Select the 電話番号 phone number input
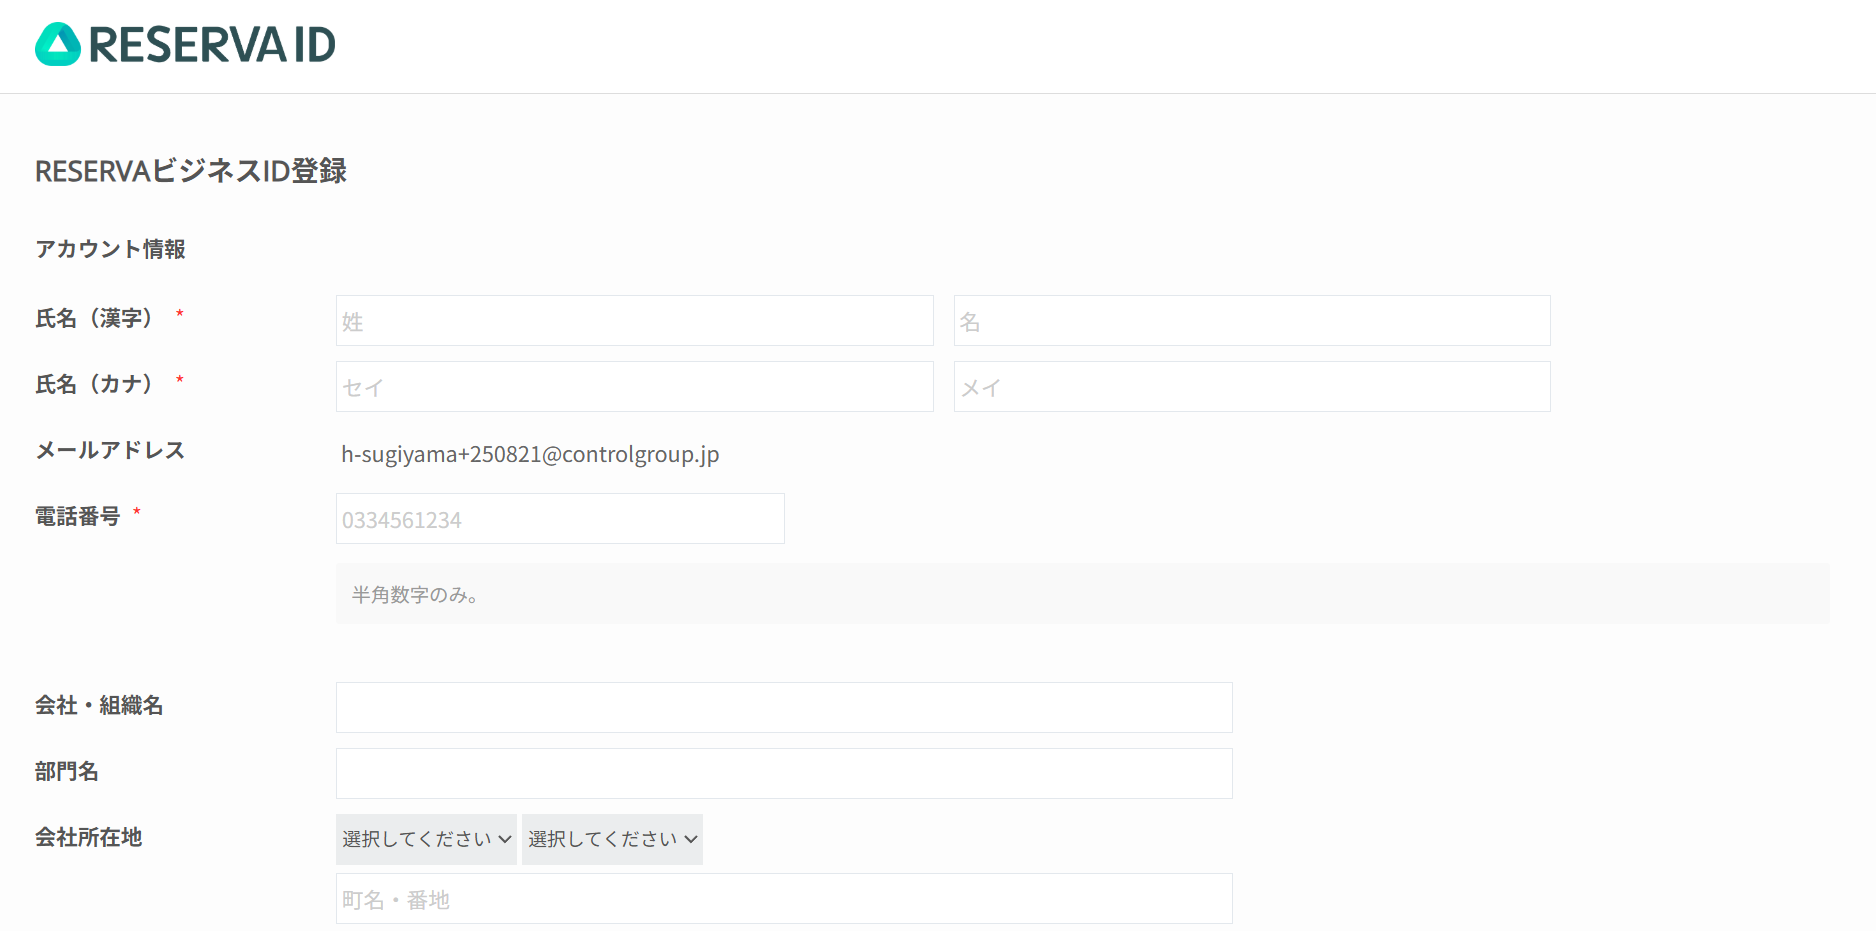The height and width of the screenshot is (931, 1876). coord(560,519)
